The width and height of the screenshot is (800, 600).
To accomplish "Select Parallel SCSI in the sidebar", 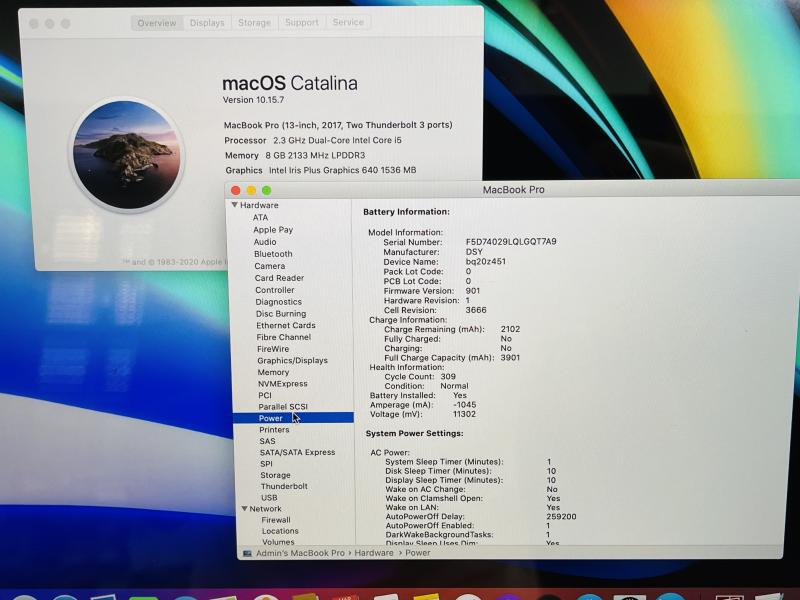I will click(x=283, y=407).
